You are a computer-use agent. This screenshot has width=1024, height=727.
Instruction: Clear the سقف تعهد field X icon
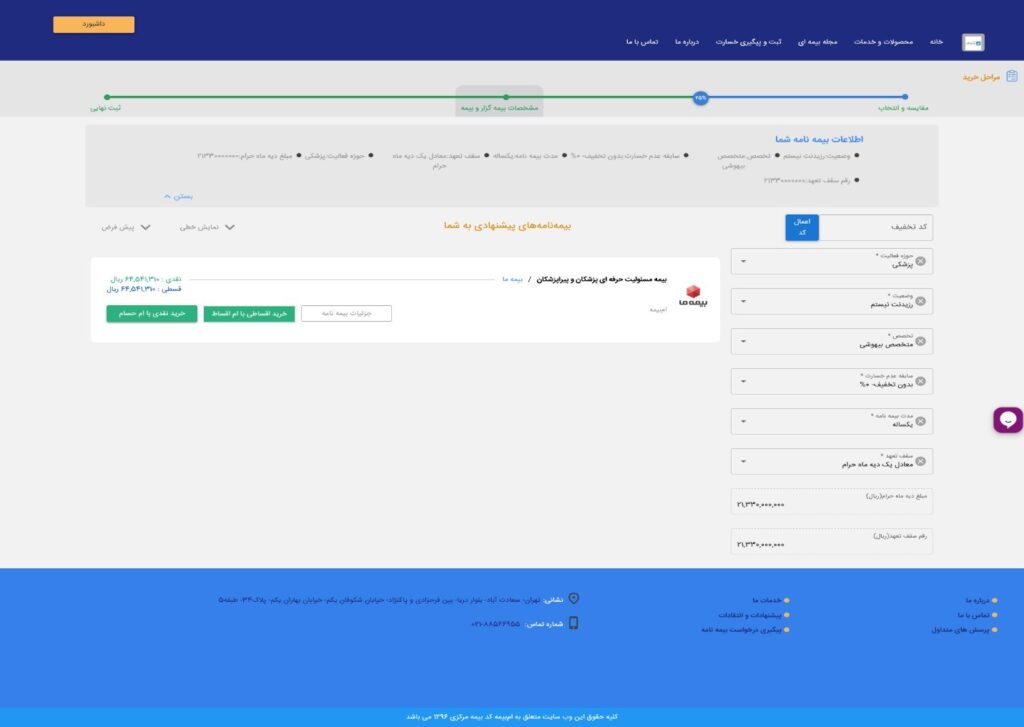(x=920, y=461)
